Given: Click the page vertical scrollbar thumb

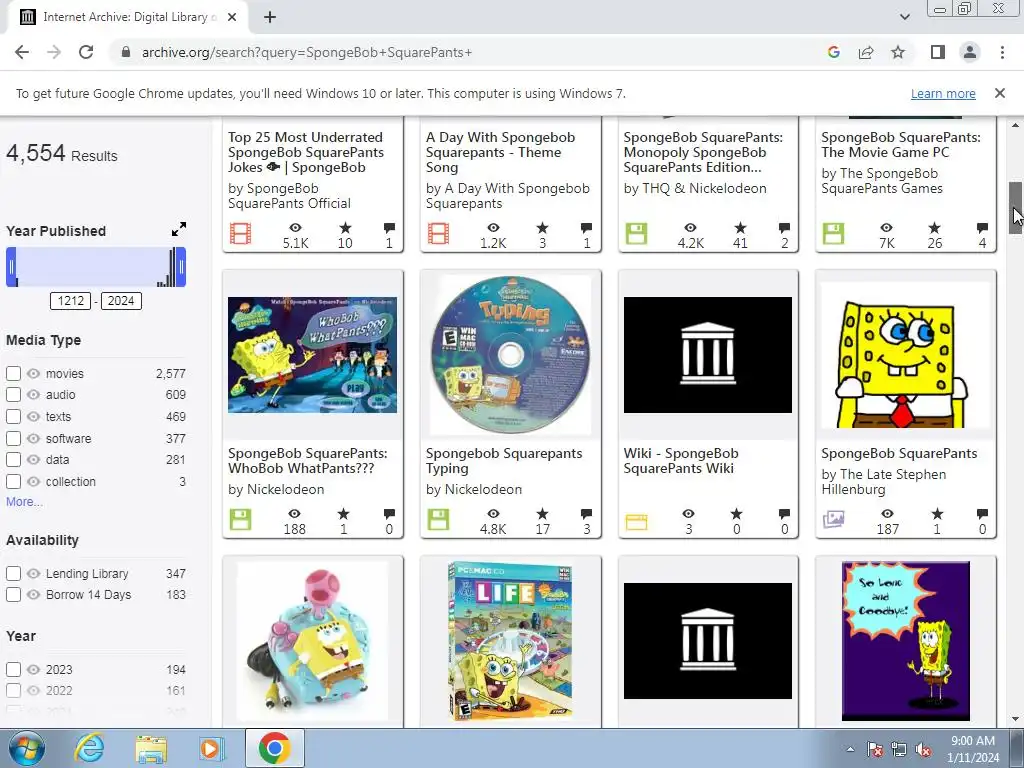Looking at the screenshot, I should [1015, 206].
